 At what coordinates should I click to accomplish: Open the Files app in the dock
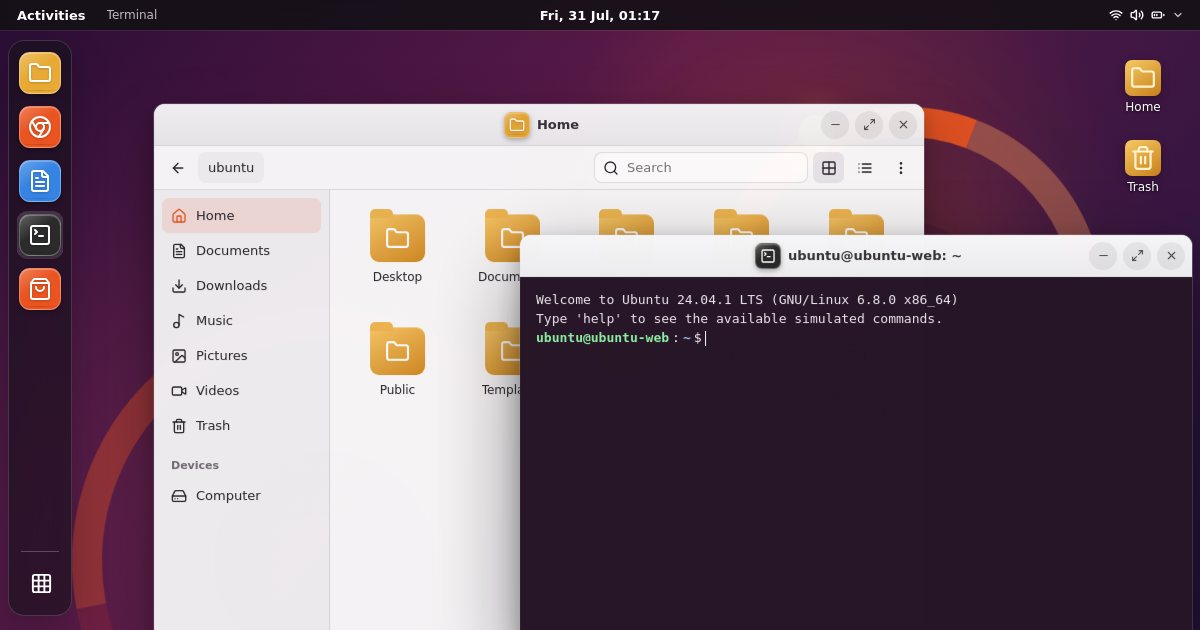pyautogui.click(x=40, y=73)
